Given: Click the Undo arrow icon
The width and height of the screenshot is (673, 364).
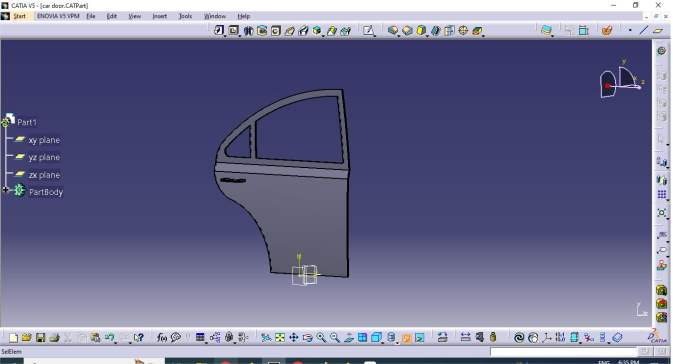Looking at the screenshot, I should [x=109, y=338].
